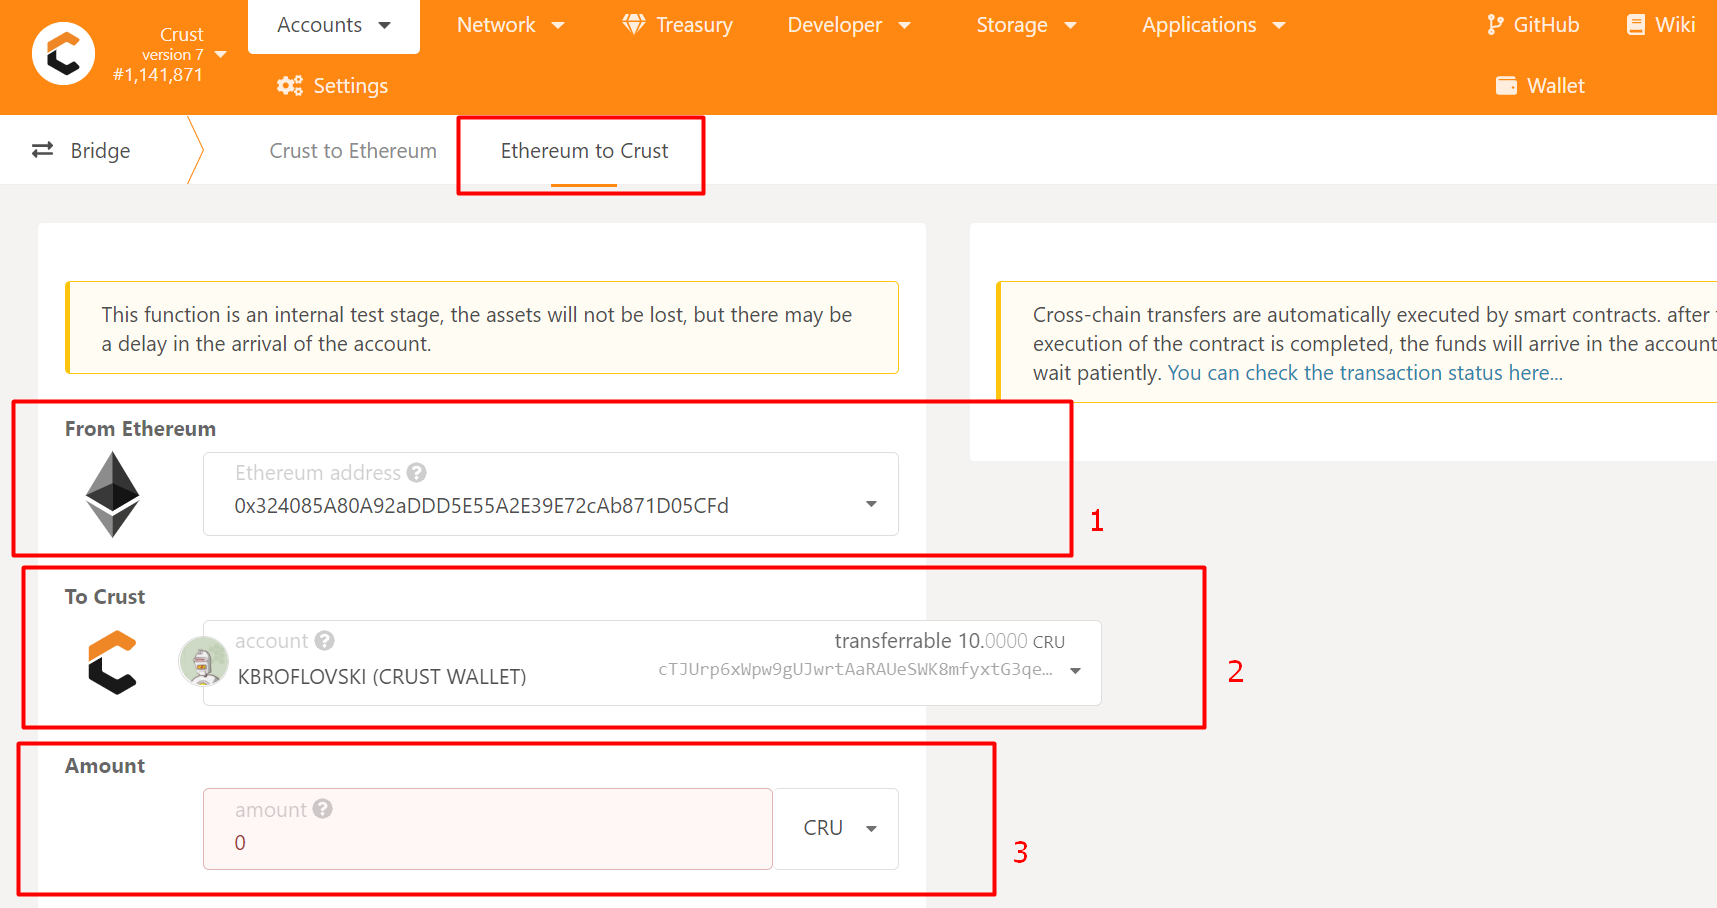The height and width of the screenshot is (908, 1717).
Task: Open the transaction status check link
Action: point(1365,373)
